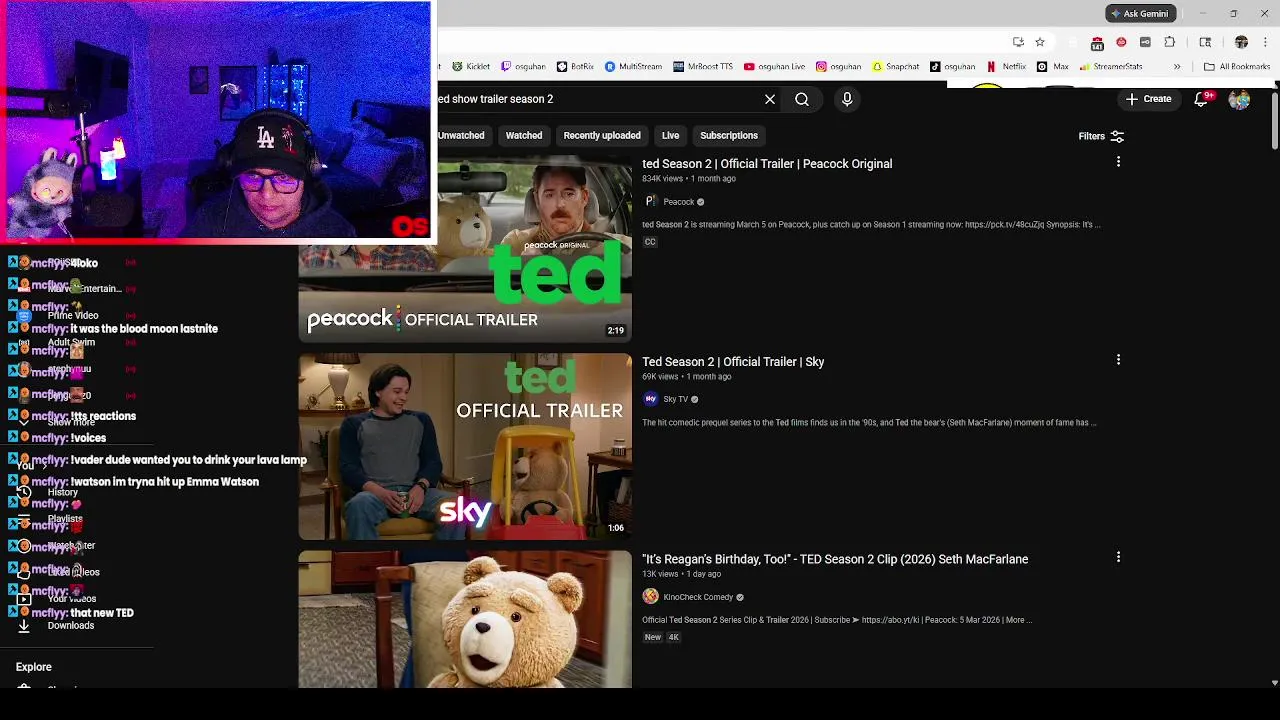Click the calendar extension icon with badge
1280x720 pixels.
click(1097, 42)
